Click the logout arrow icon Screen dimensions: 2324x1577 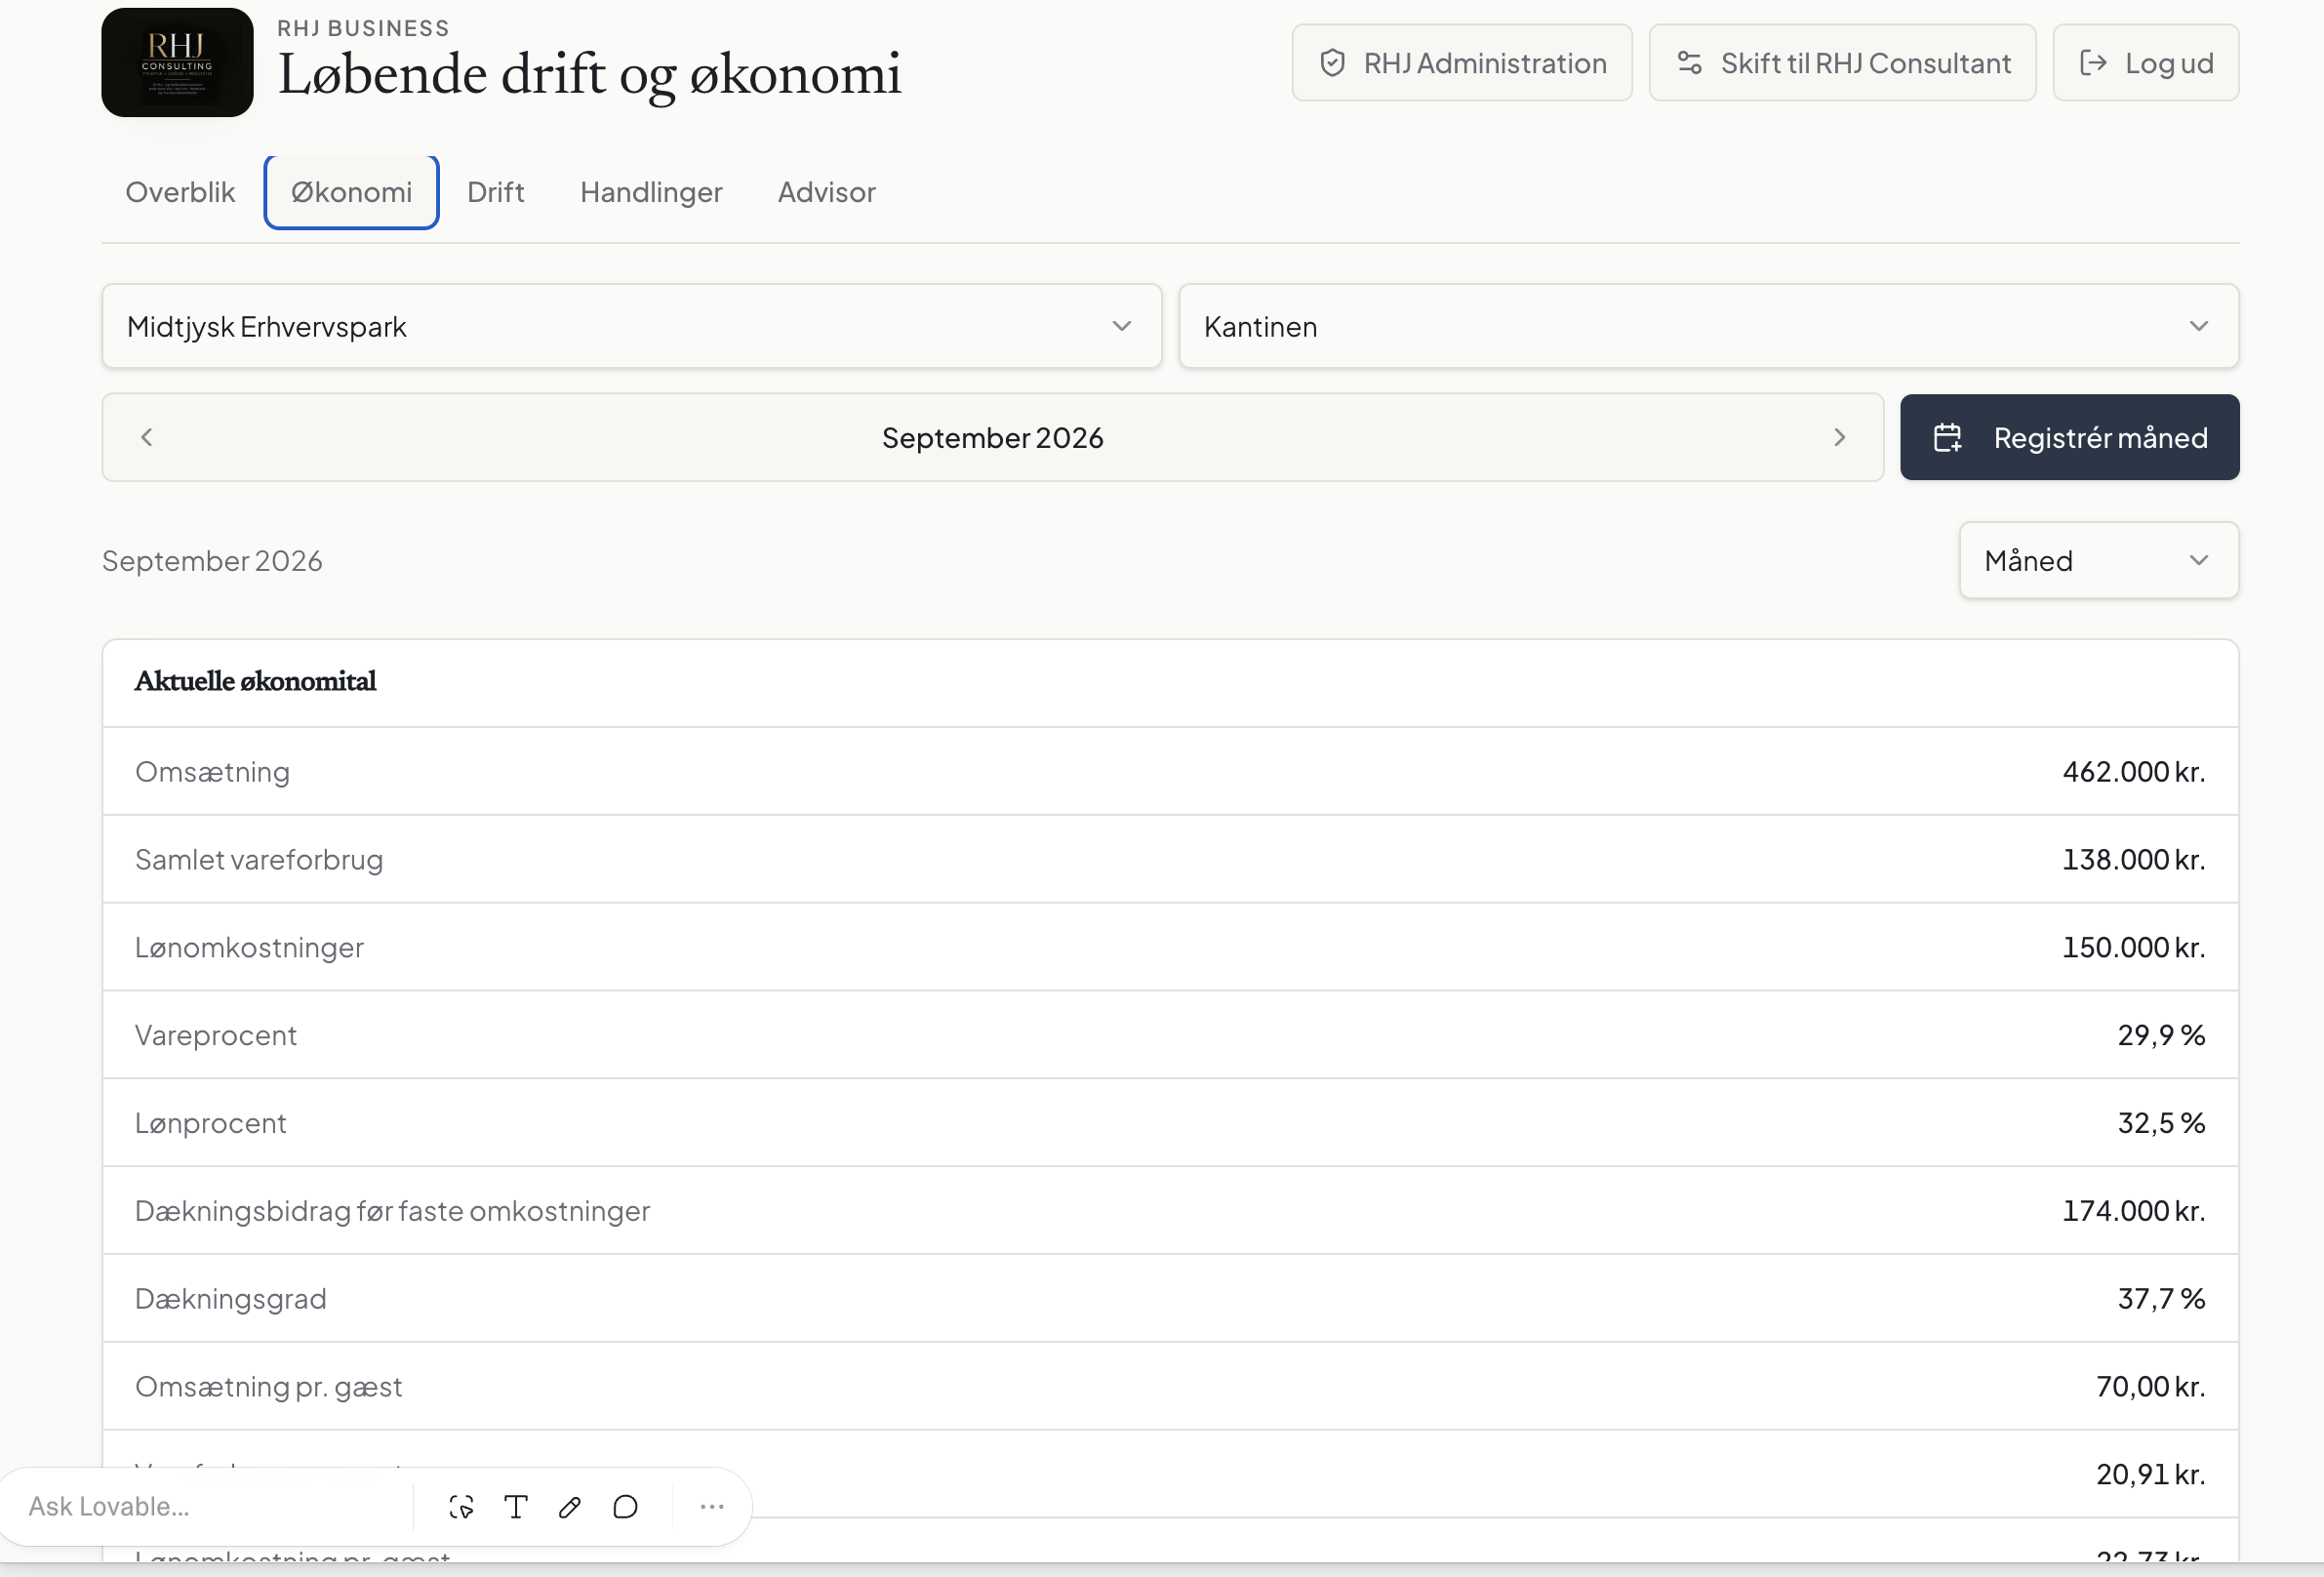[2093, 63]
